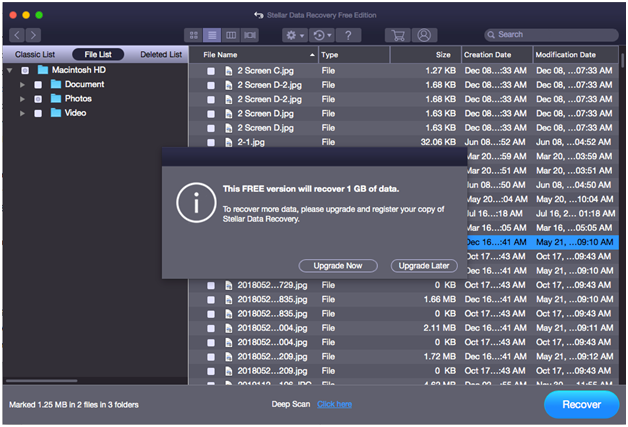Sort by the Type column header
628x427 pixels.
354,55
